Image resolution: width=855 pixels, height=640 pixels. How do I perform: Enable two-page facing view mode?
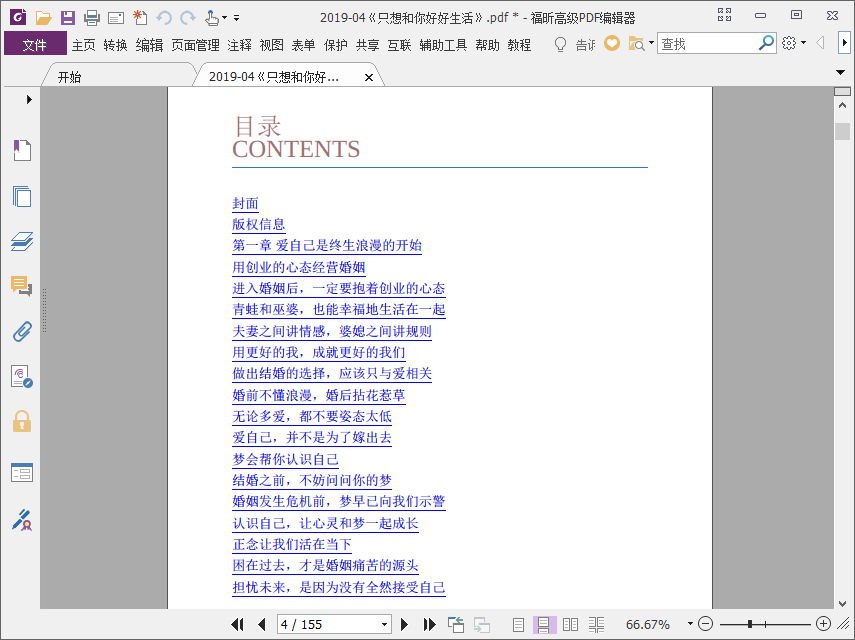(x=570, y=624)
